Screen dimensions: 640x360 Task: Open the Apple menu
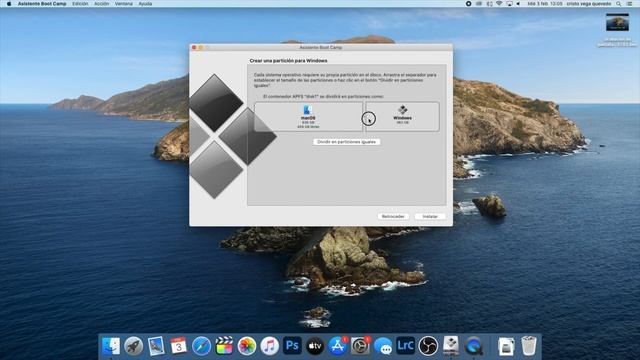pyautogui.click(x=9, y=4)
